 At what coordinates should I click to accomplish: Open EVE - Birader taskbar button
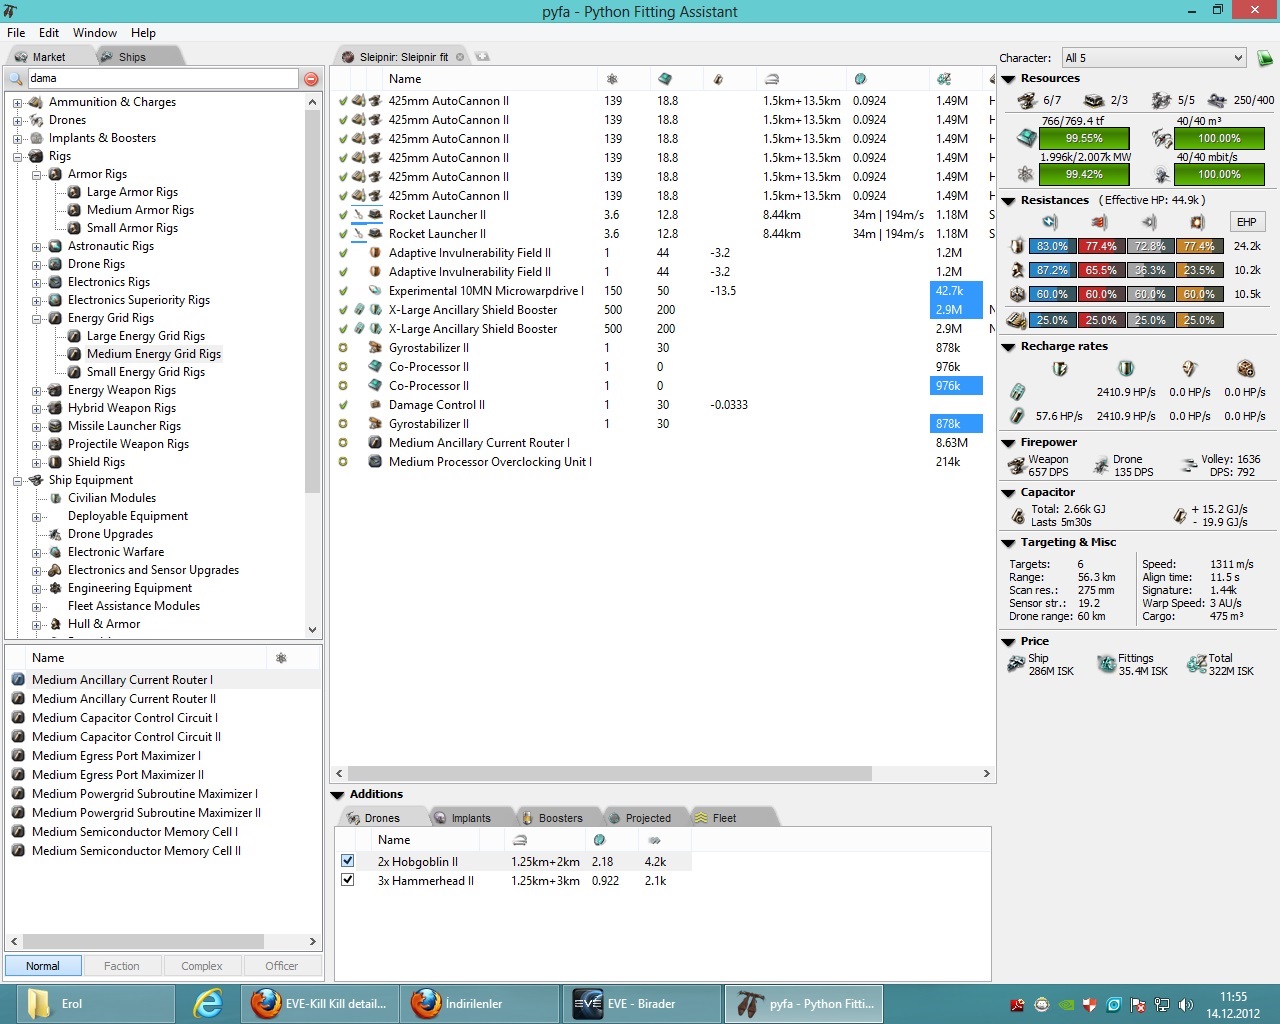[642, 1004]
